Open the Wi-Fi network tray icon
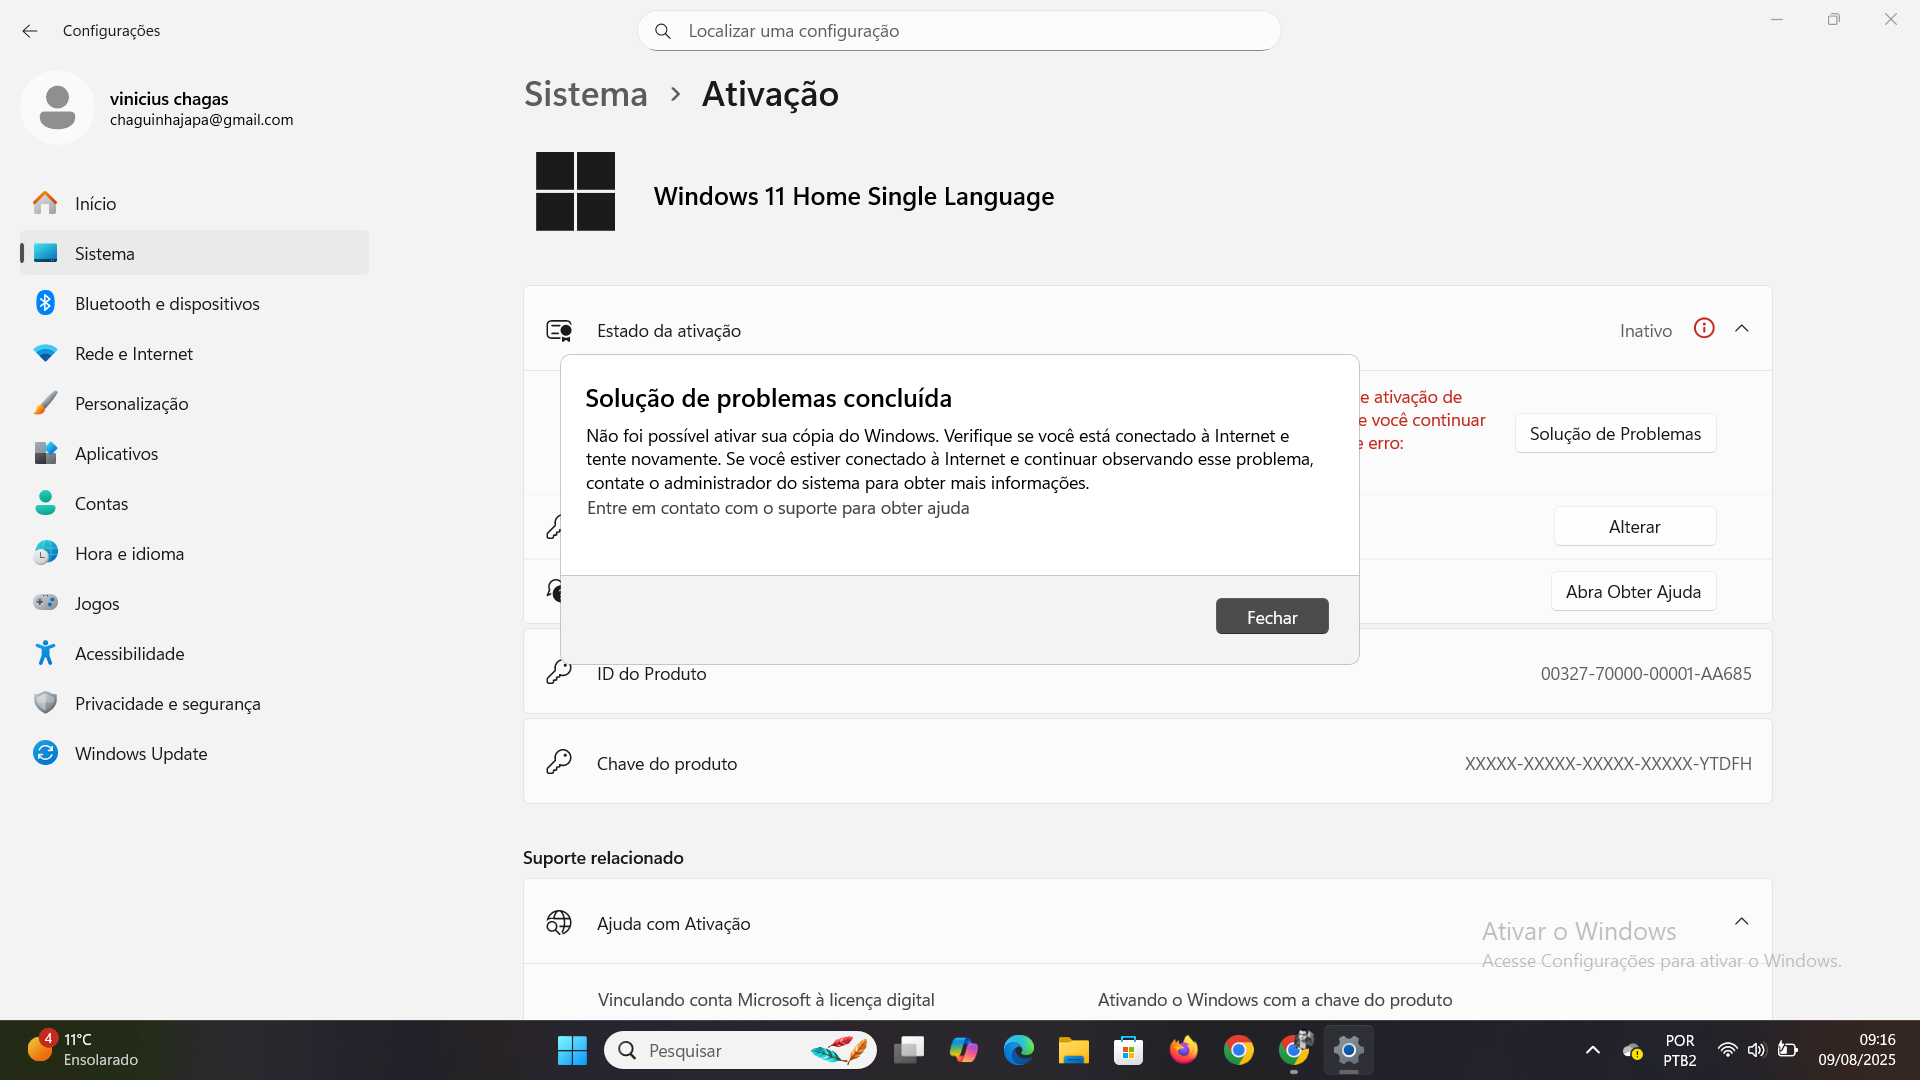Image resolution: width=1920 pixels, height=1080 pixels. (x=1727, y=1050)
